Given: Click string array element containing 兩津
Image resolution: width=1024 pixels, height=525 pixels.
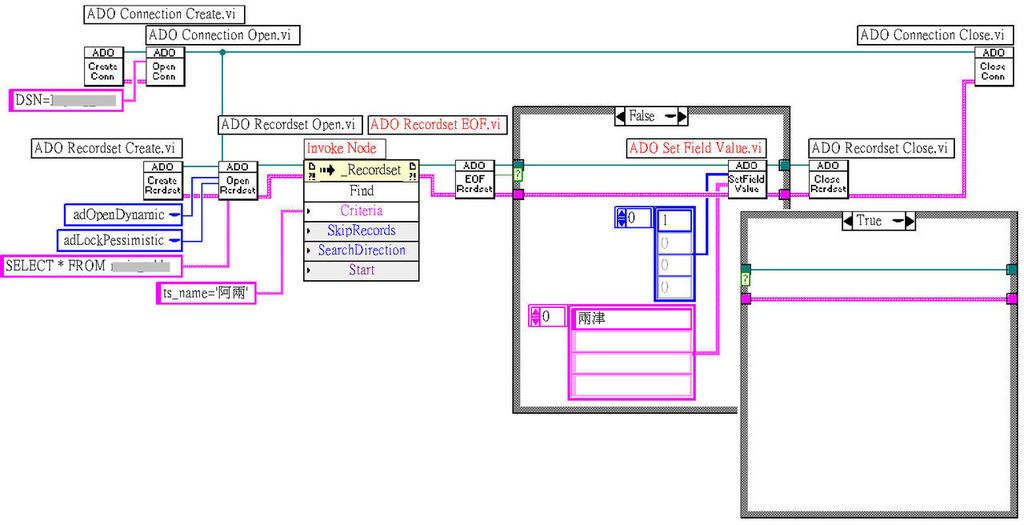Looking at the screenshot, I should coord(632,319).
